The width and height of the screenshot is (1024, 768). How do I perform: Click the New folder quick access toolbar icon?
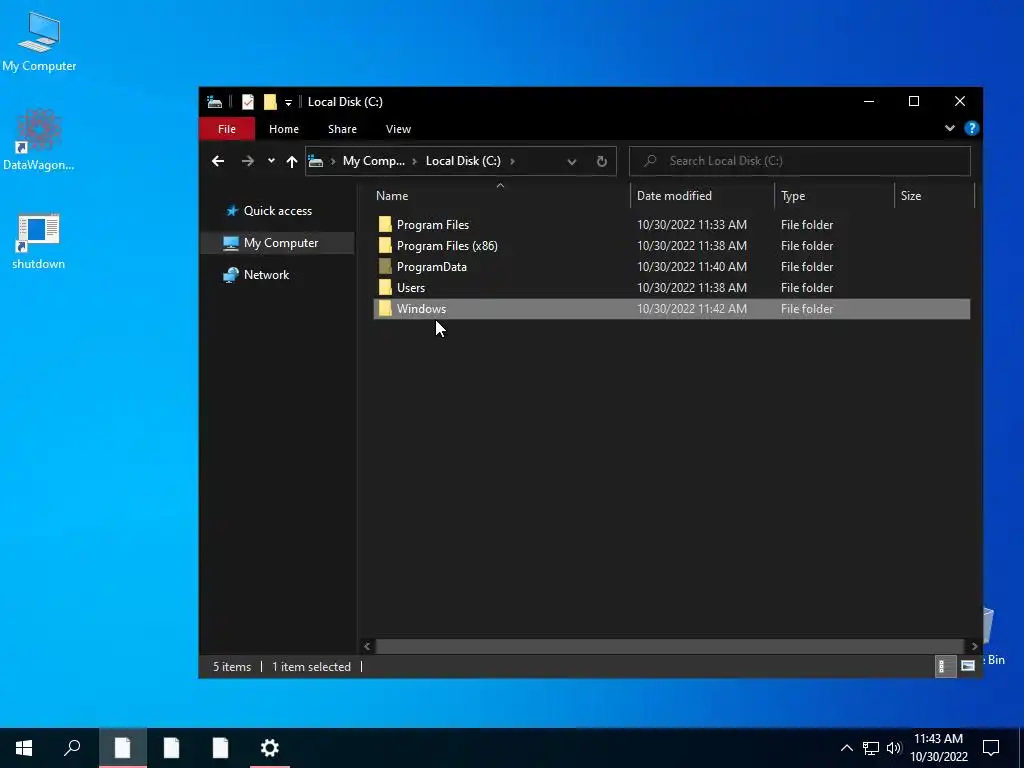pyautogui.click(x=270, y=102)
